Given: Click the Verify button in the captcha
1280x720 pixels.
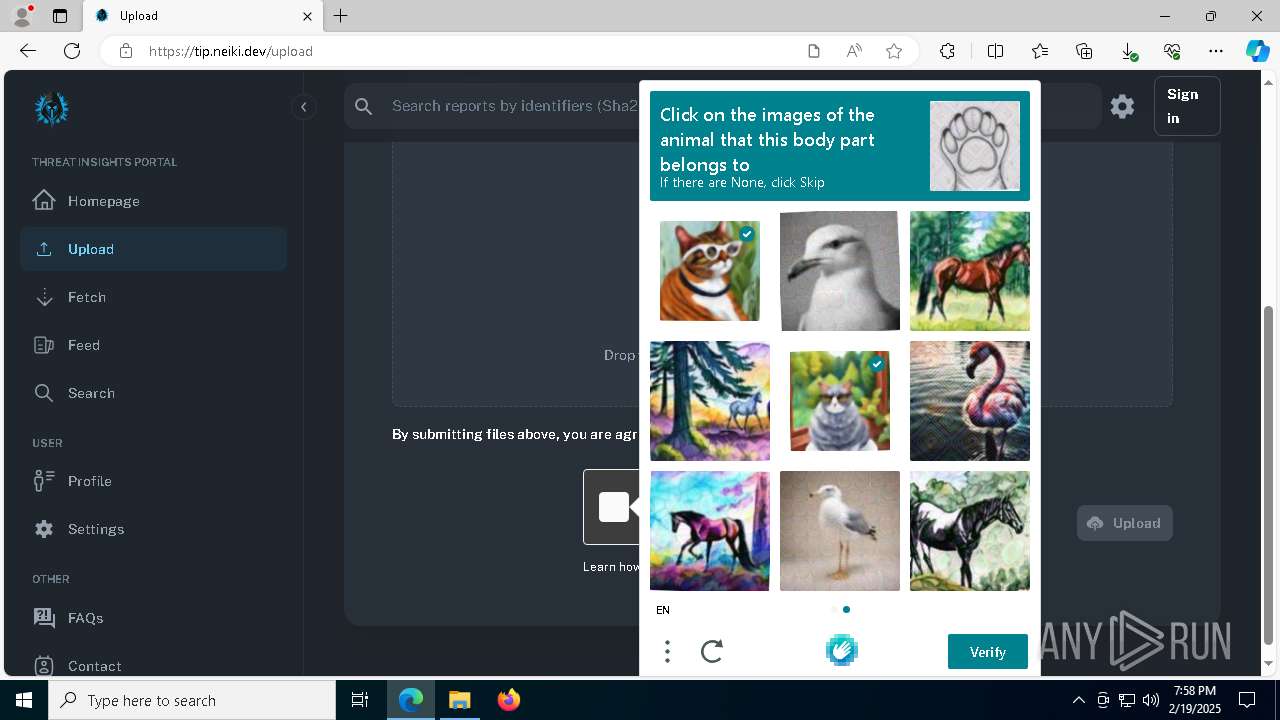Looking at the screenshot, I should point(988,652).
